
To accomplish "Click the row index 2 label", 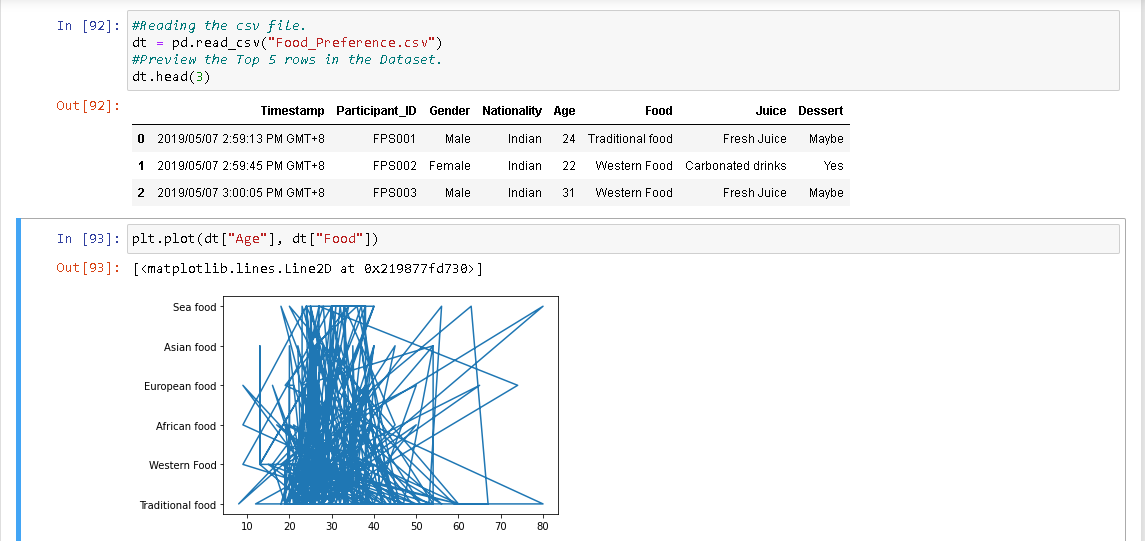I will (141, 193).
